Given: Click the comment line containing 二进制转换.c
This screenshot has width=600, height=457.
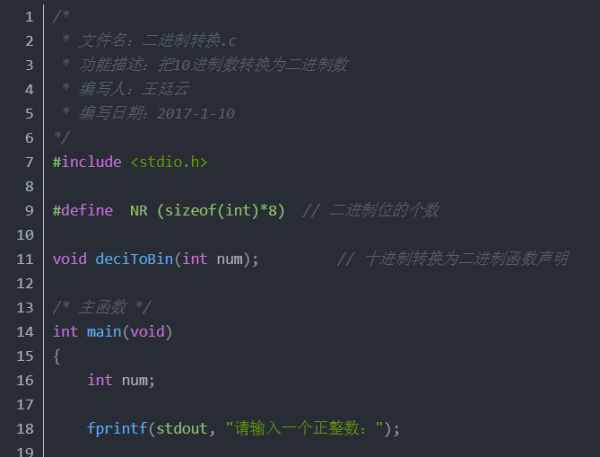Looking at the screenshot, I should pos(149,41).
